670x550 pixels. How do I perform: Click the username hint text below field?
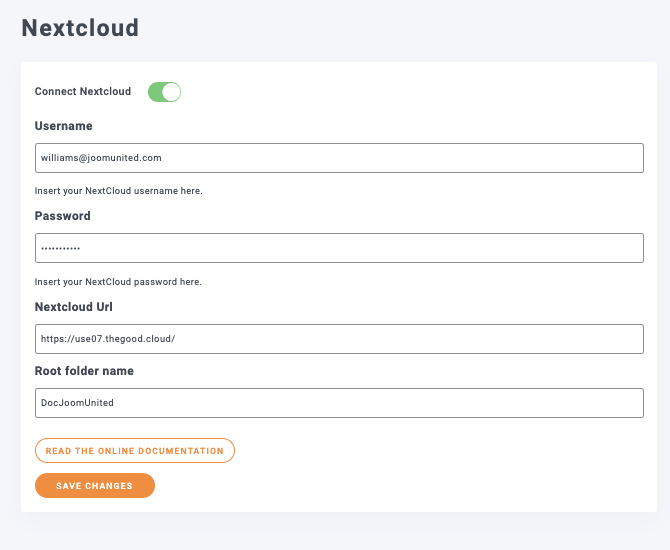pyautogui.click(x=119, y=191)
